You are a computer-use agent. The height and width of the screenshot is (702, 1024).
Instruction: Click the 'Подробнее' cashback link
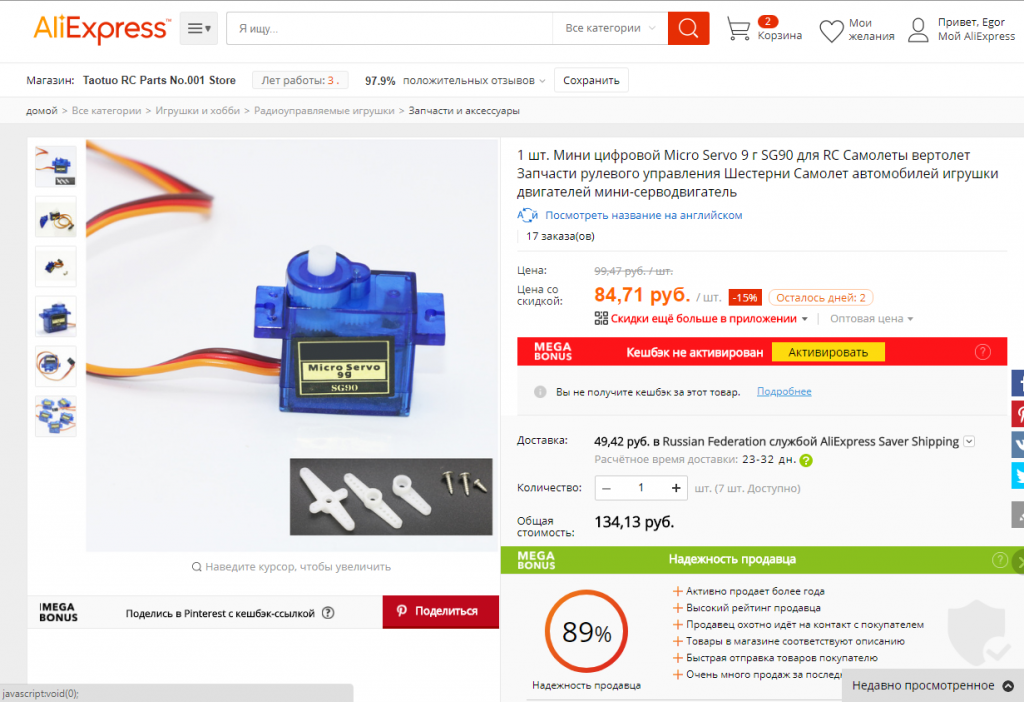(x=784, y=391)
